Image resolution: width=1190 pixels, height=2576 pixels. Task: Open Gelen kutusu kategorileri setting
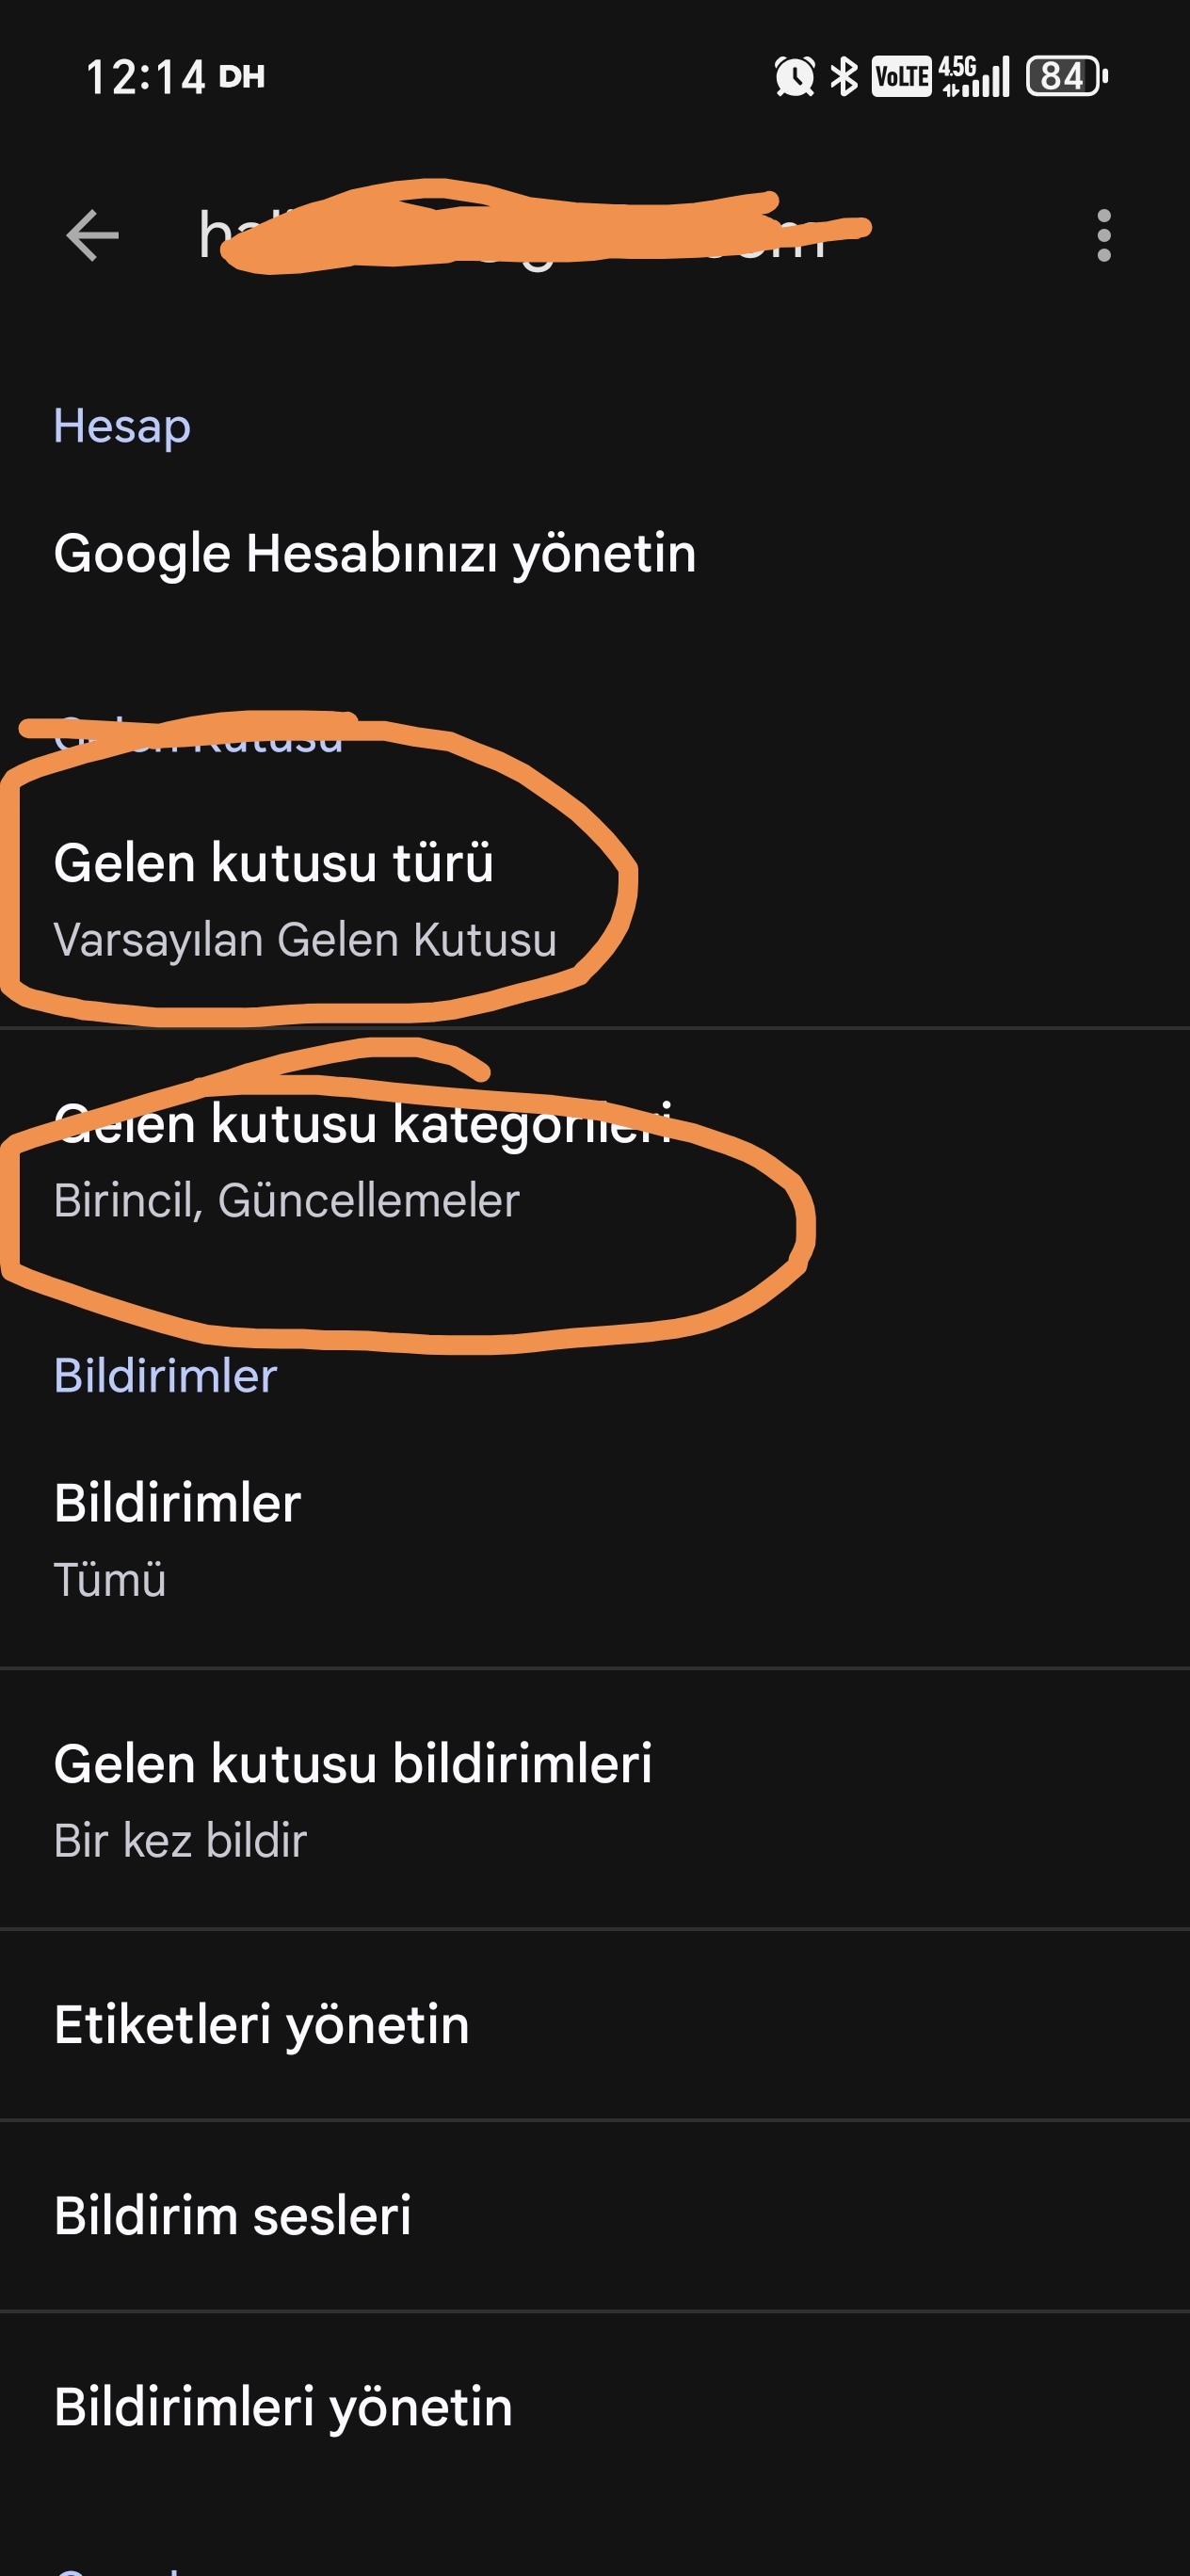[595, 1159]
